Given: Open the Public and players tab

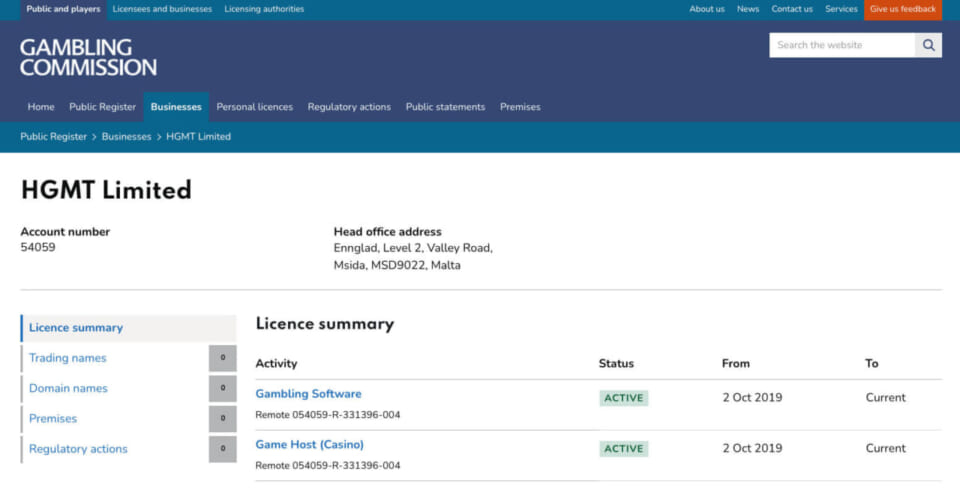Looking at the screenshot, I should 63,9.
